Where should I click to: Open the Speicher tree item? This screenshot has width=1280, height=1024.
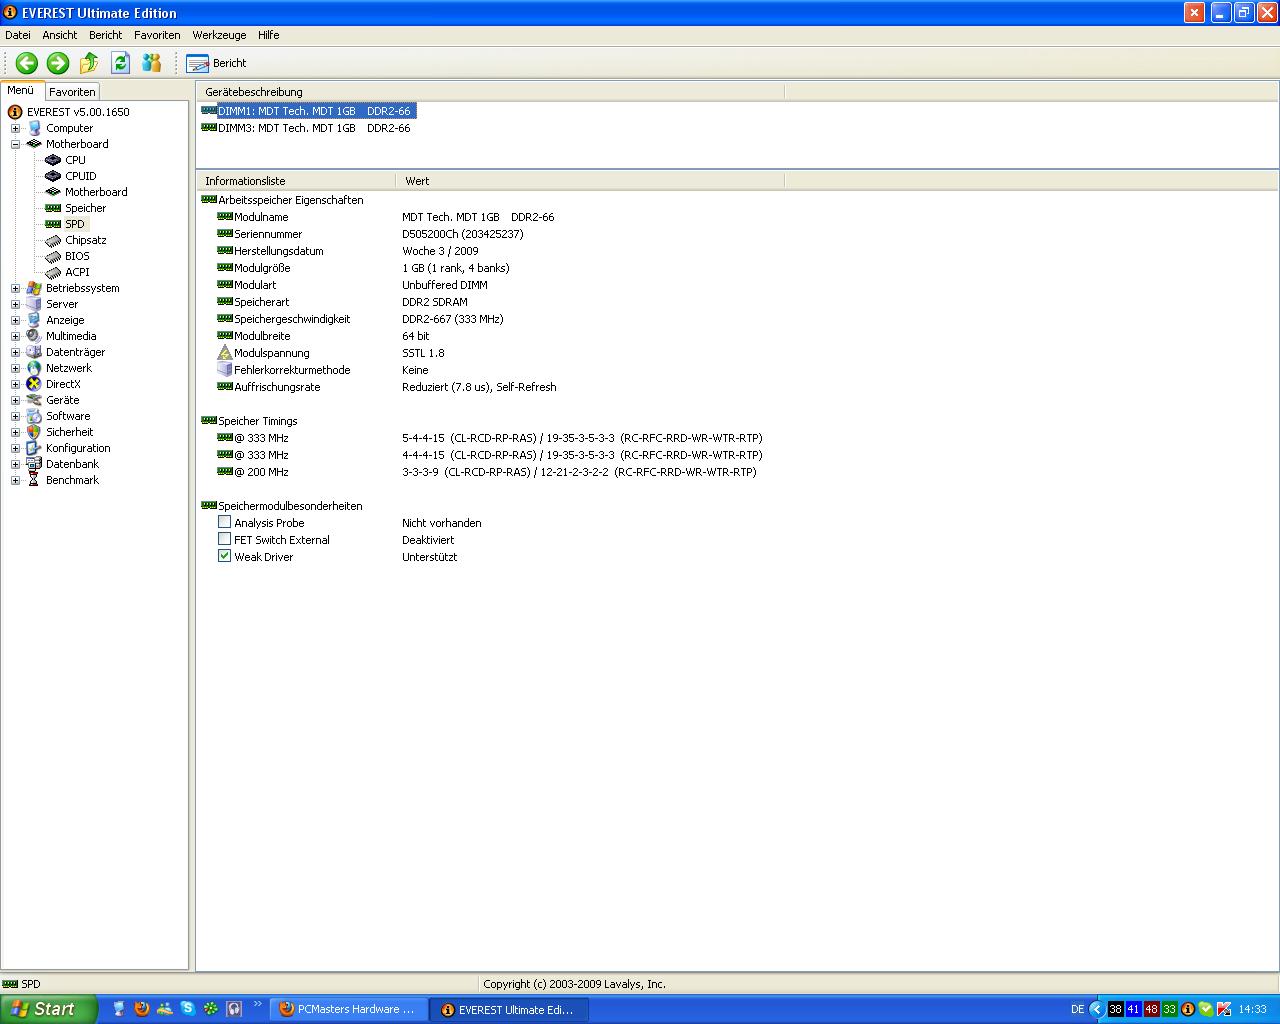point(85,208)
